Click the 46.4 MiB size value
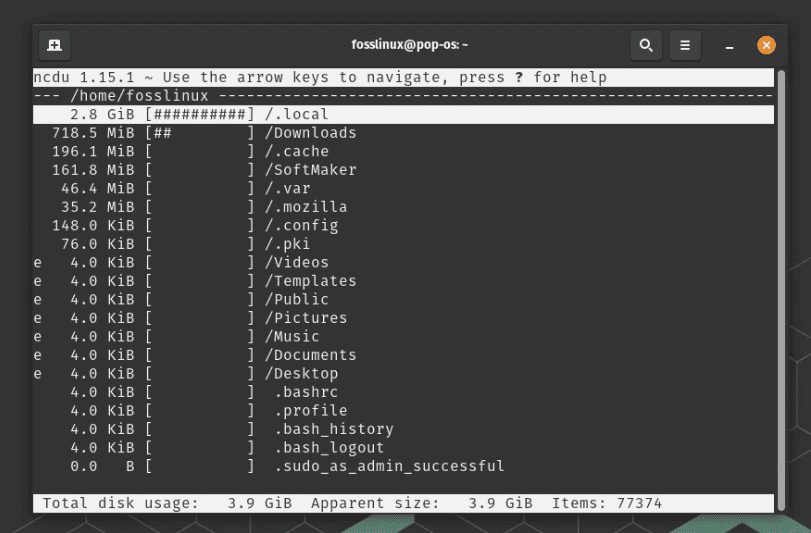Screen dimensions: 811x533 point(97,189)
